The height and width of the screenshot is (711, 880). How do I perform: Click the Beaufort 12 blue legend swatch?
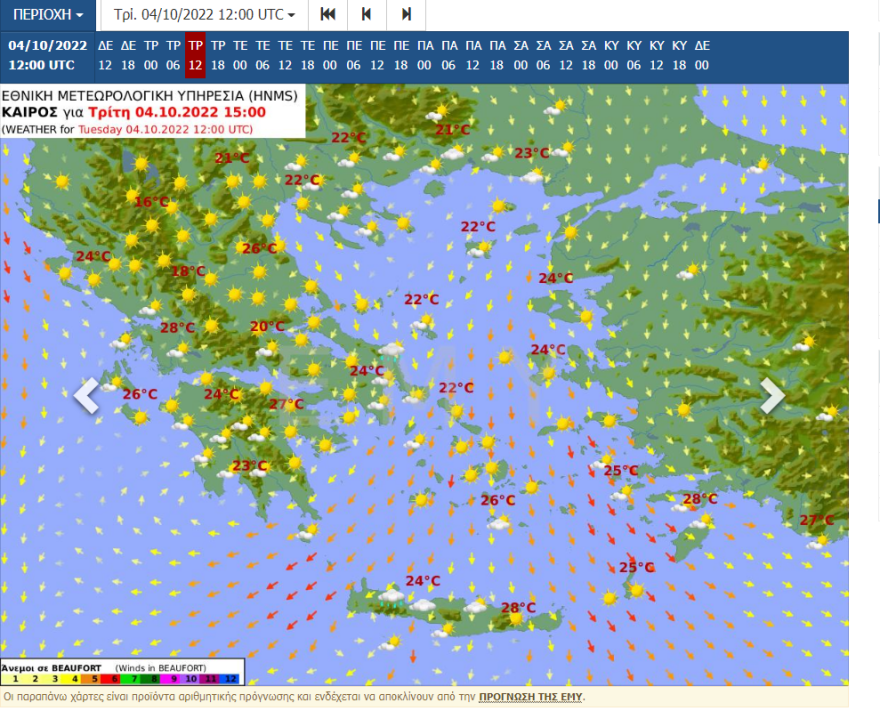click(233, 678)
